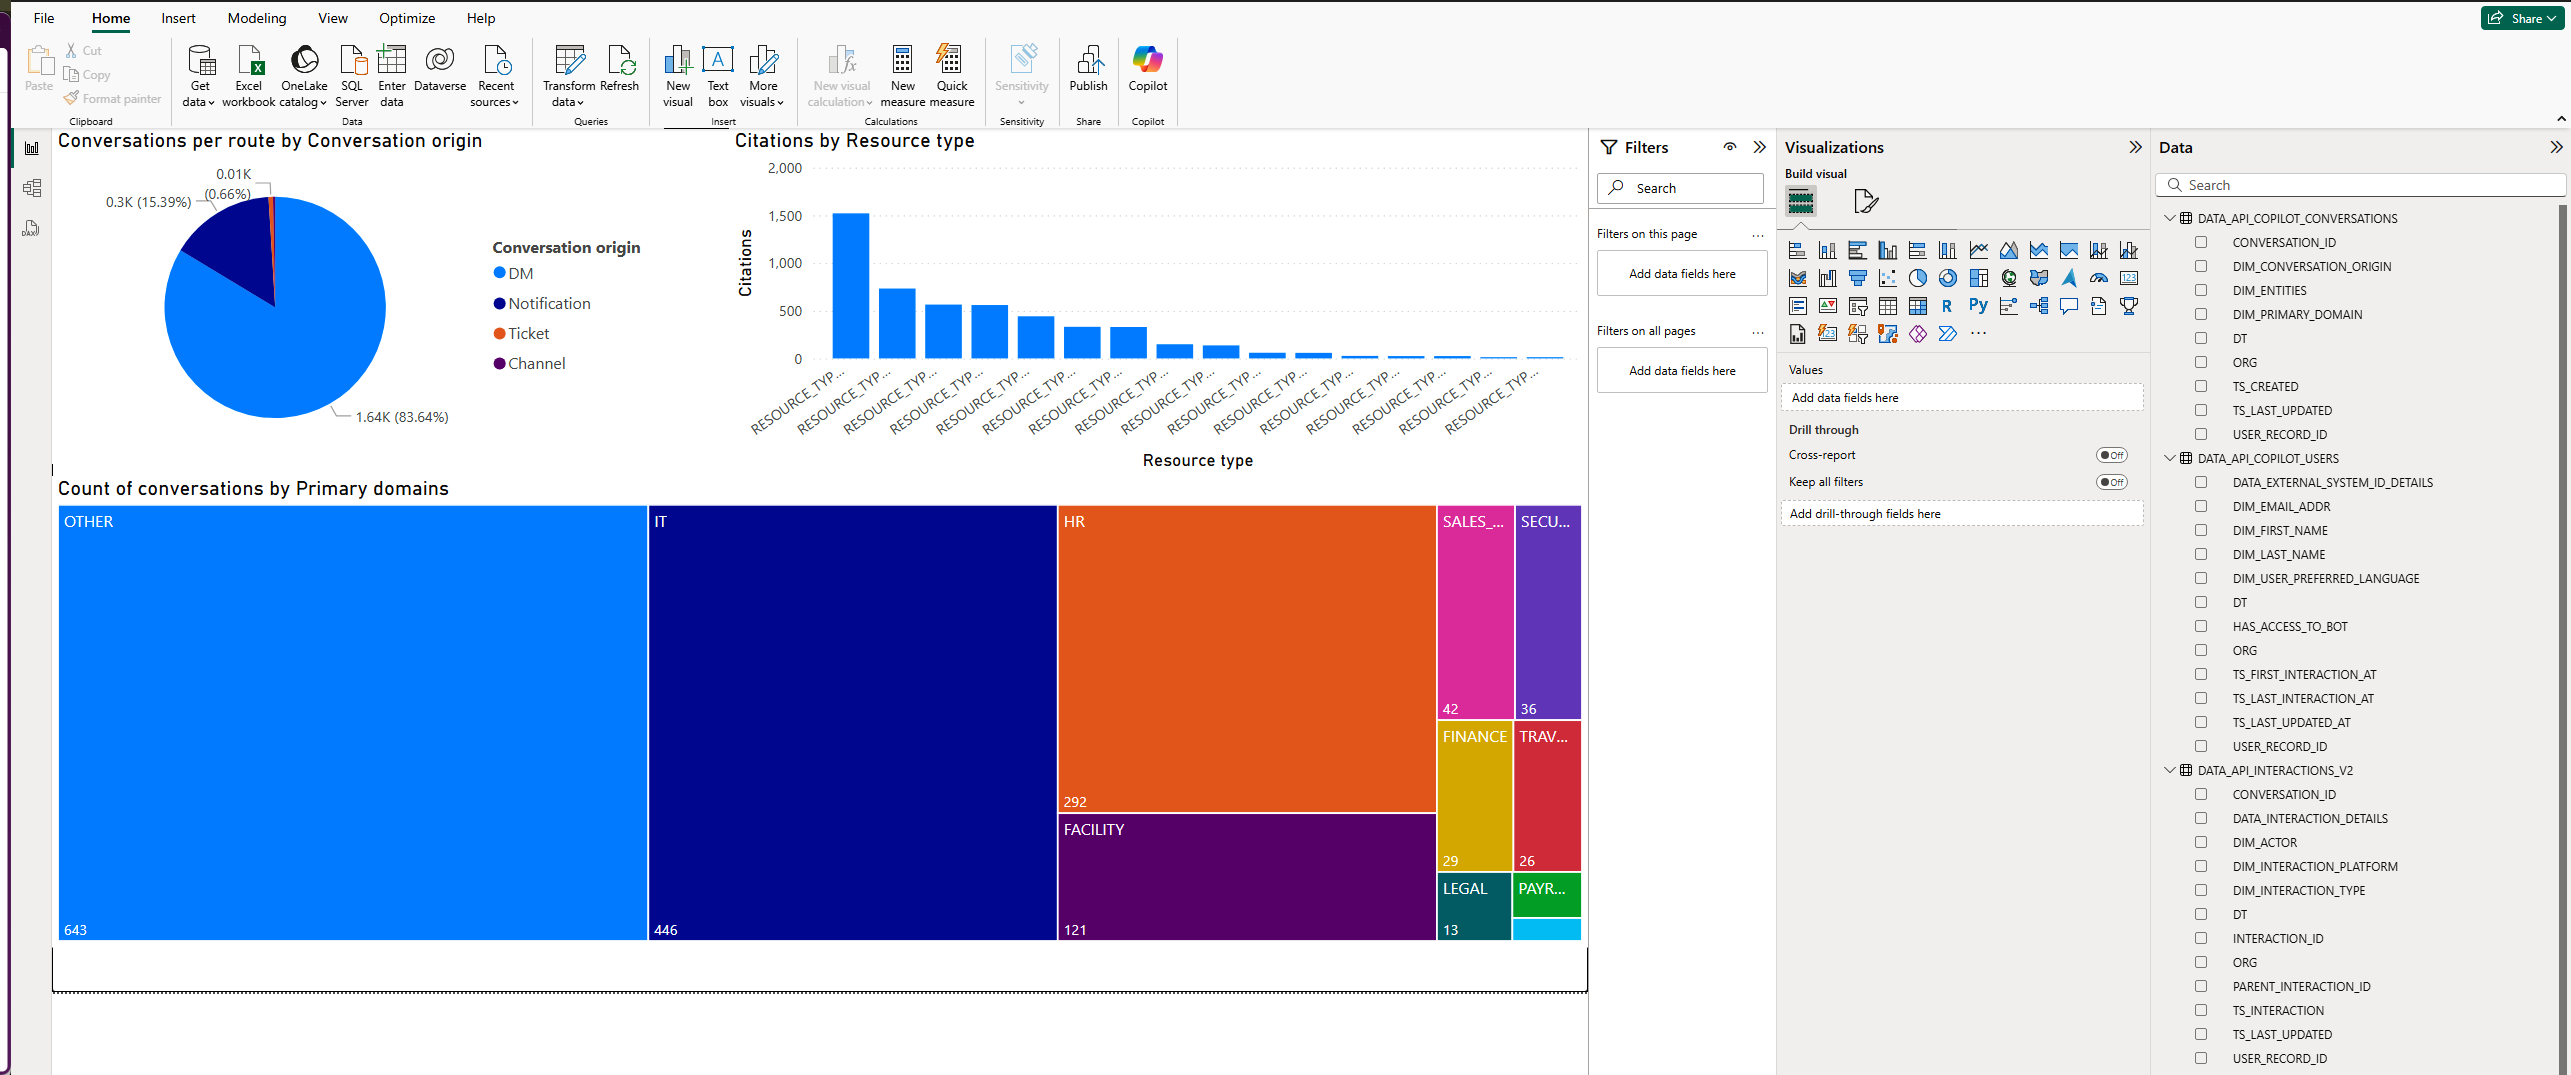This screenshot has height=1075, width=2571.
Task: Collapse the DATA_API_INTERACTIONS_V2 table
Action: [x=2169, y=770]
